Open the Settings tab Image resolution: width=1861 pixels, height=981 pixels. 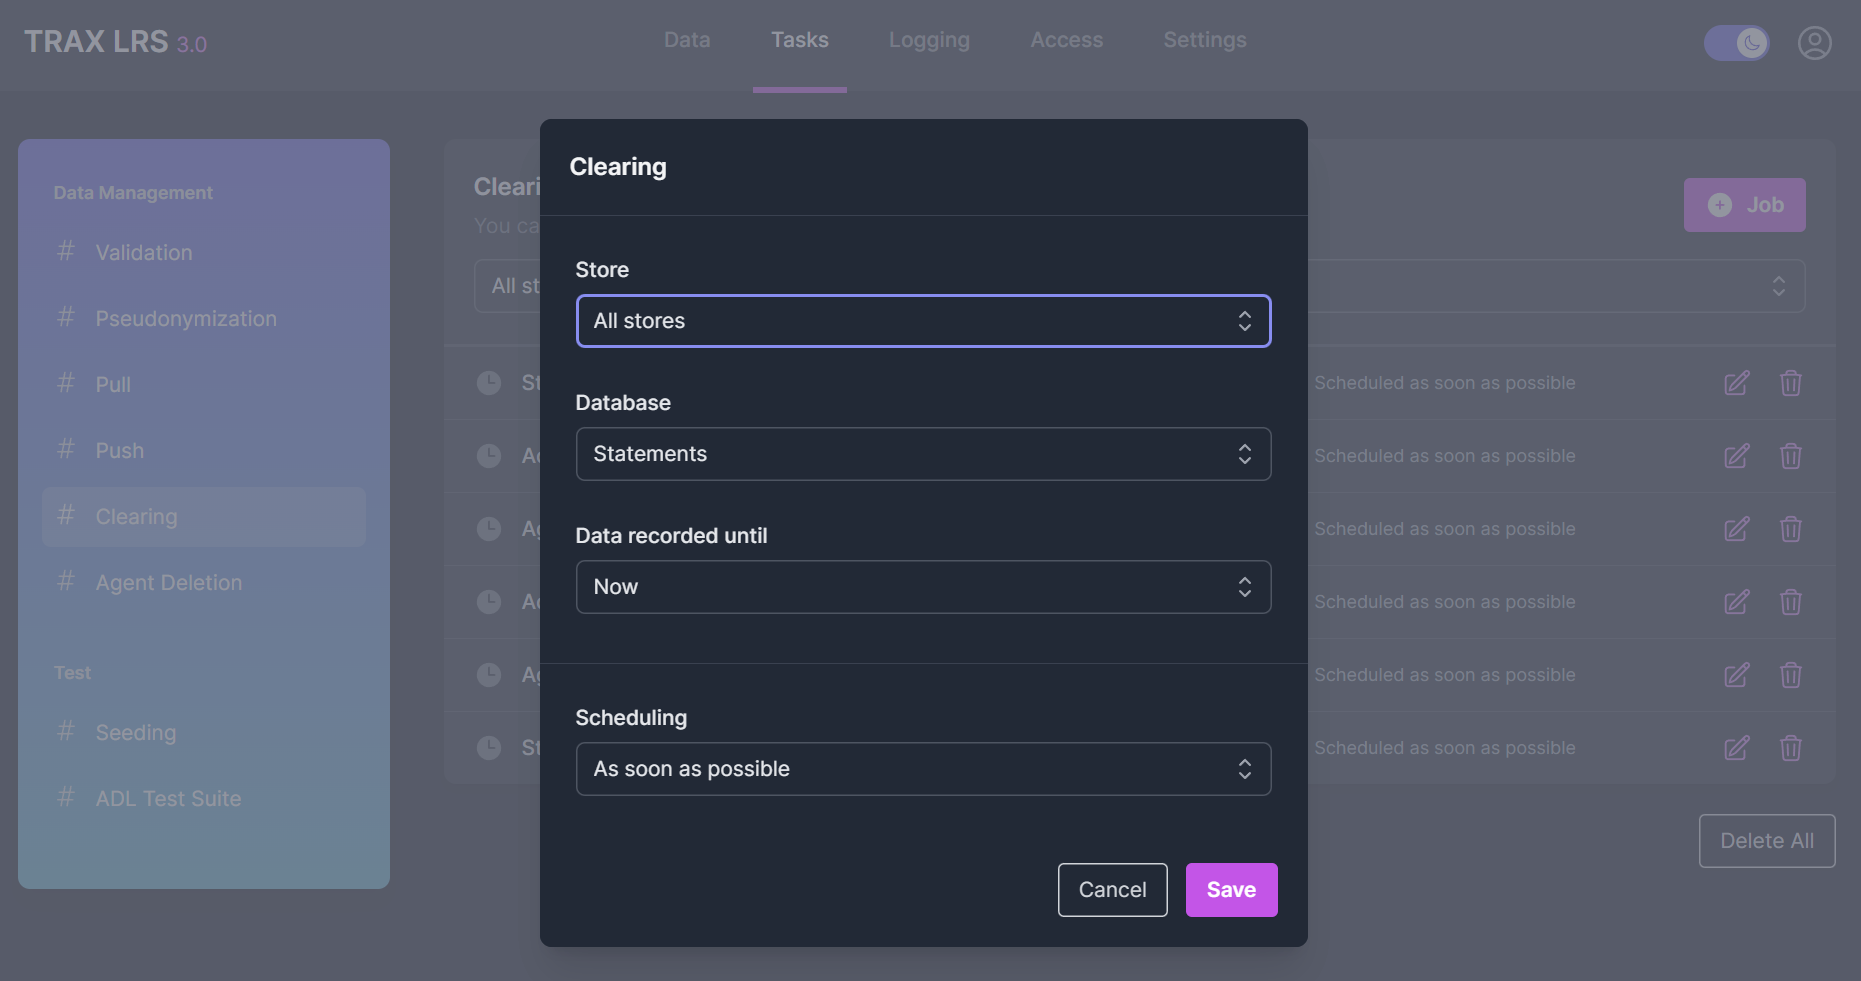point(1204,40)
